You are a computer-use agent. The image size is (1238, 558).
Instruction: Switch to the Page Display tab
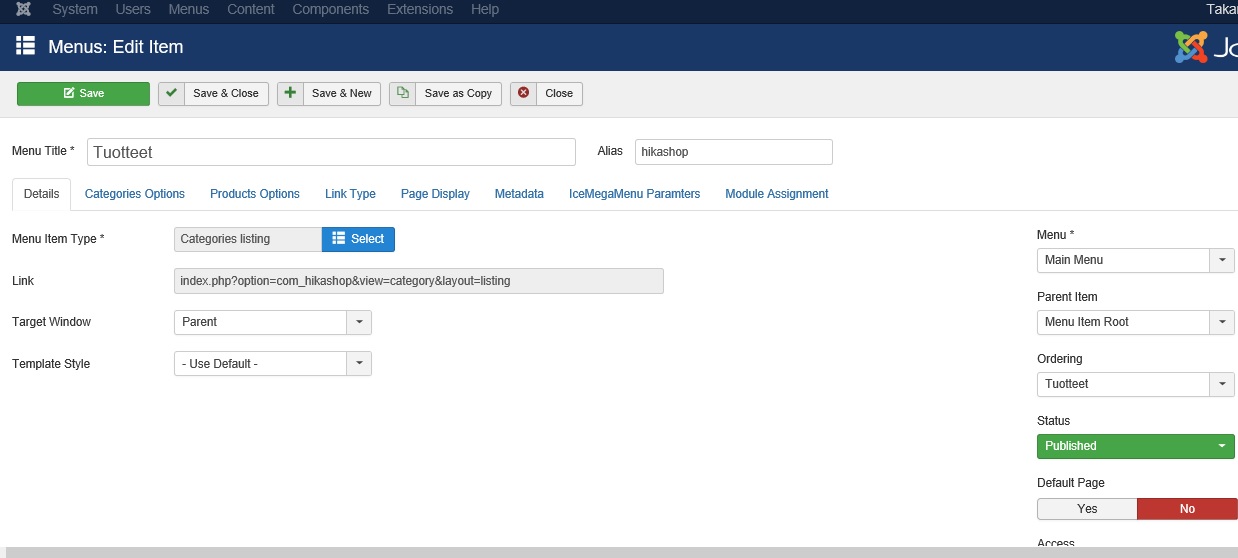(x=435, y=194)
